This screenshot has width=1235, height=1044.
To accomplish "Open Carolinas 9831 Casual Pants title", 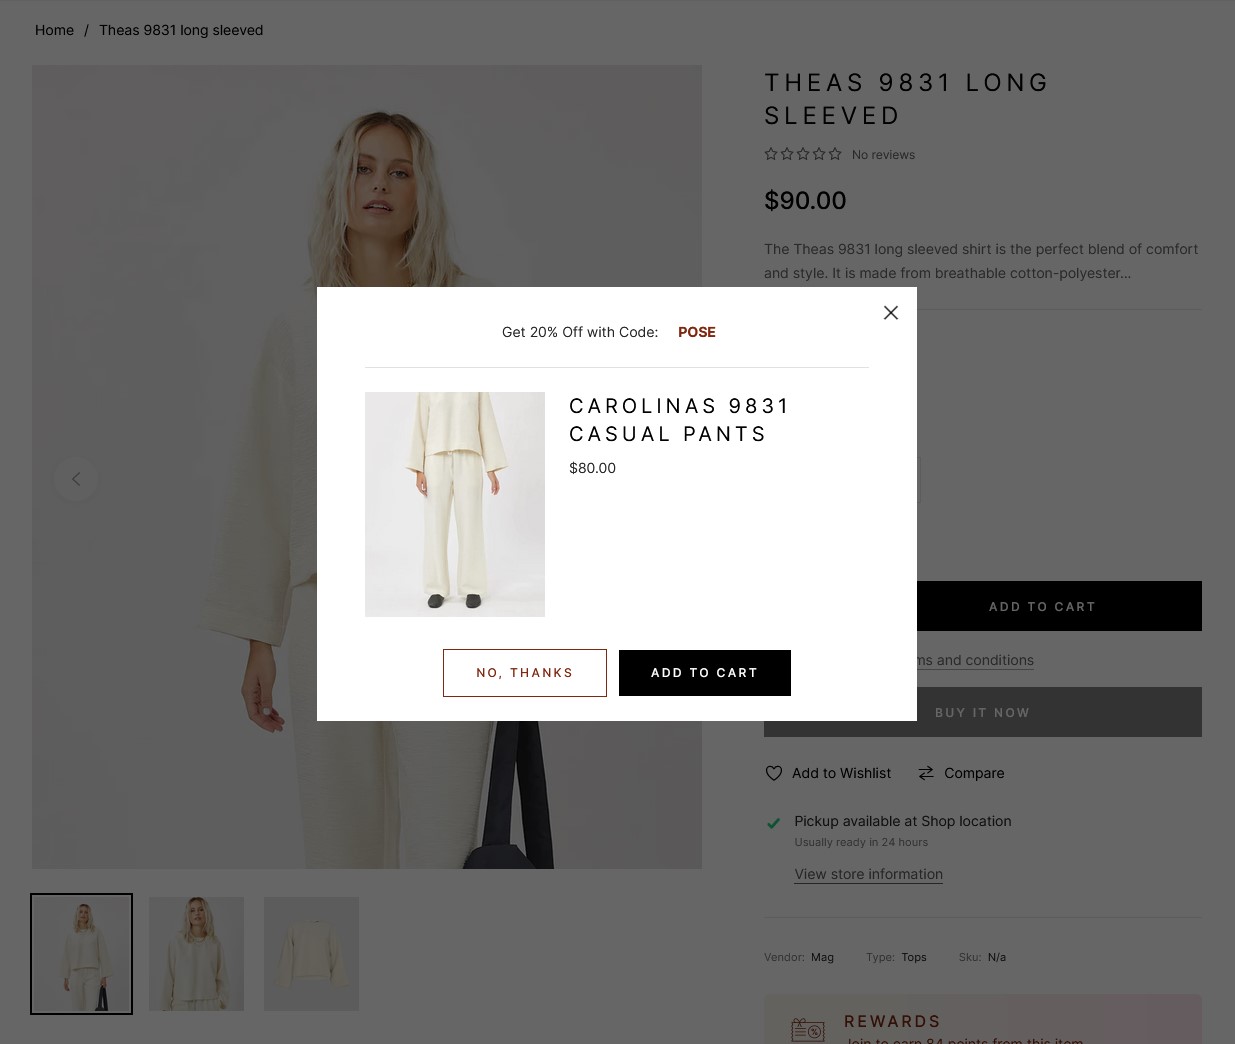I will coord(679,420).
